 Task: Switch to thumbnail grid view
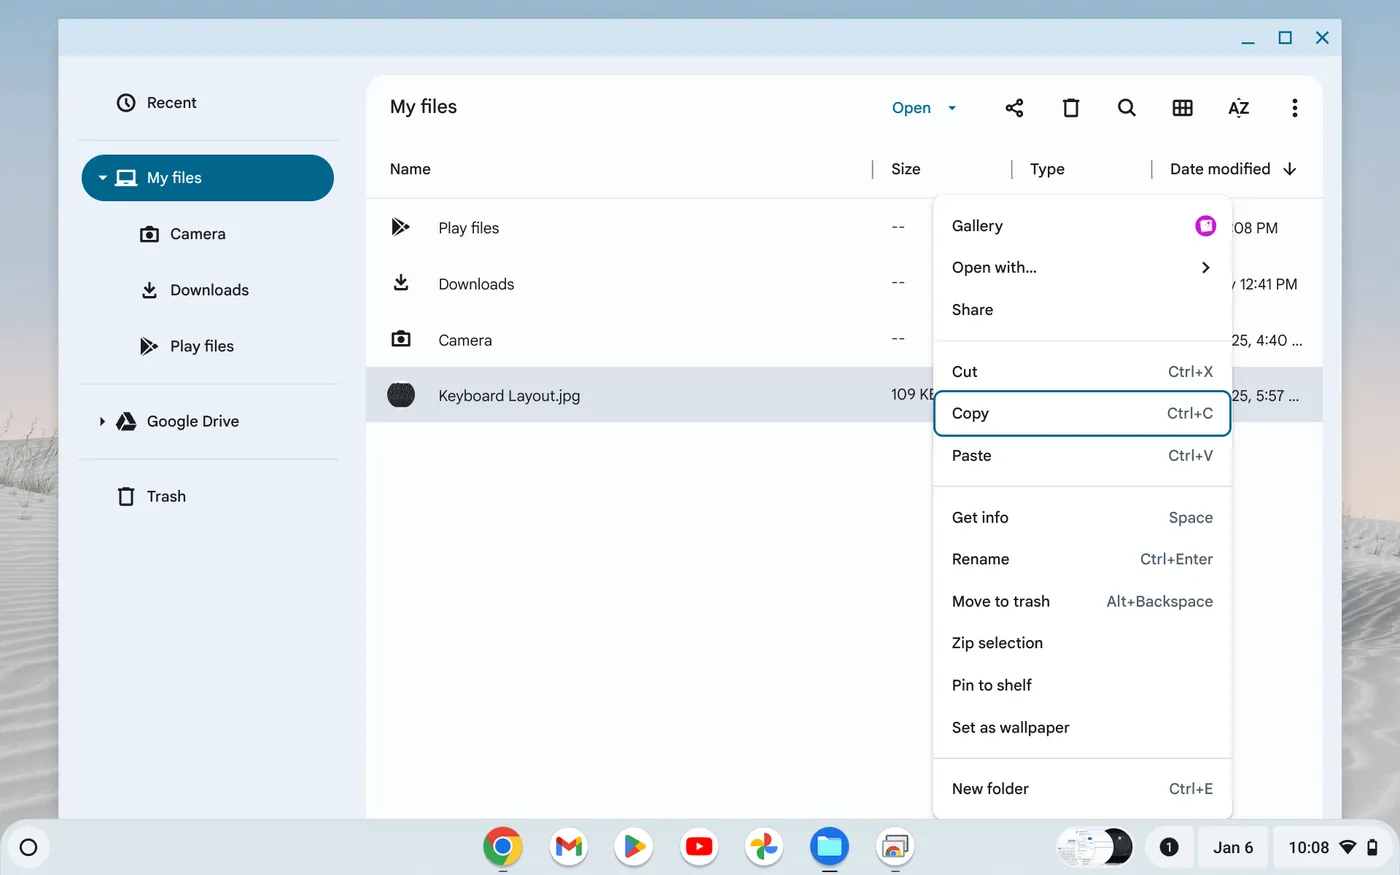click(1183, 108)
